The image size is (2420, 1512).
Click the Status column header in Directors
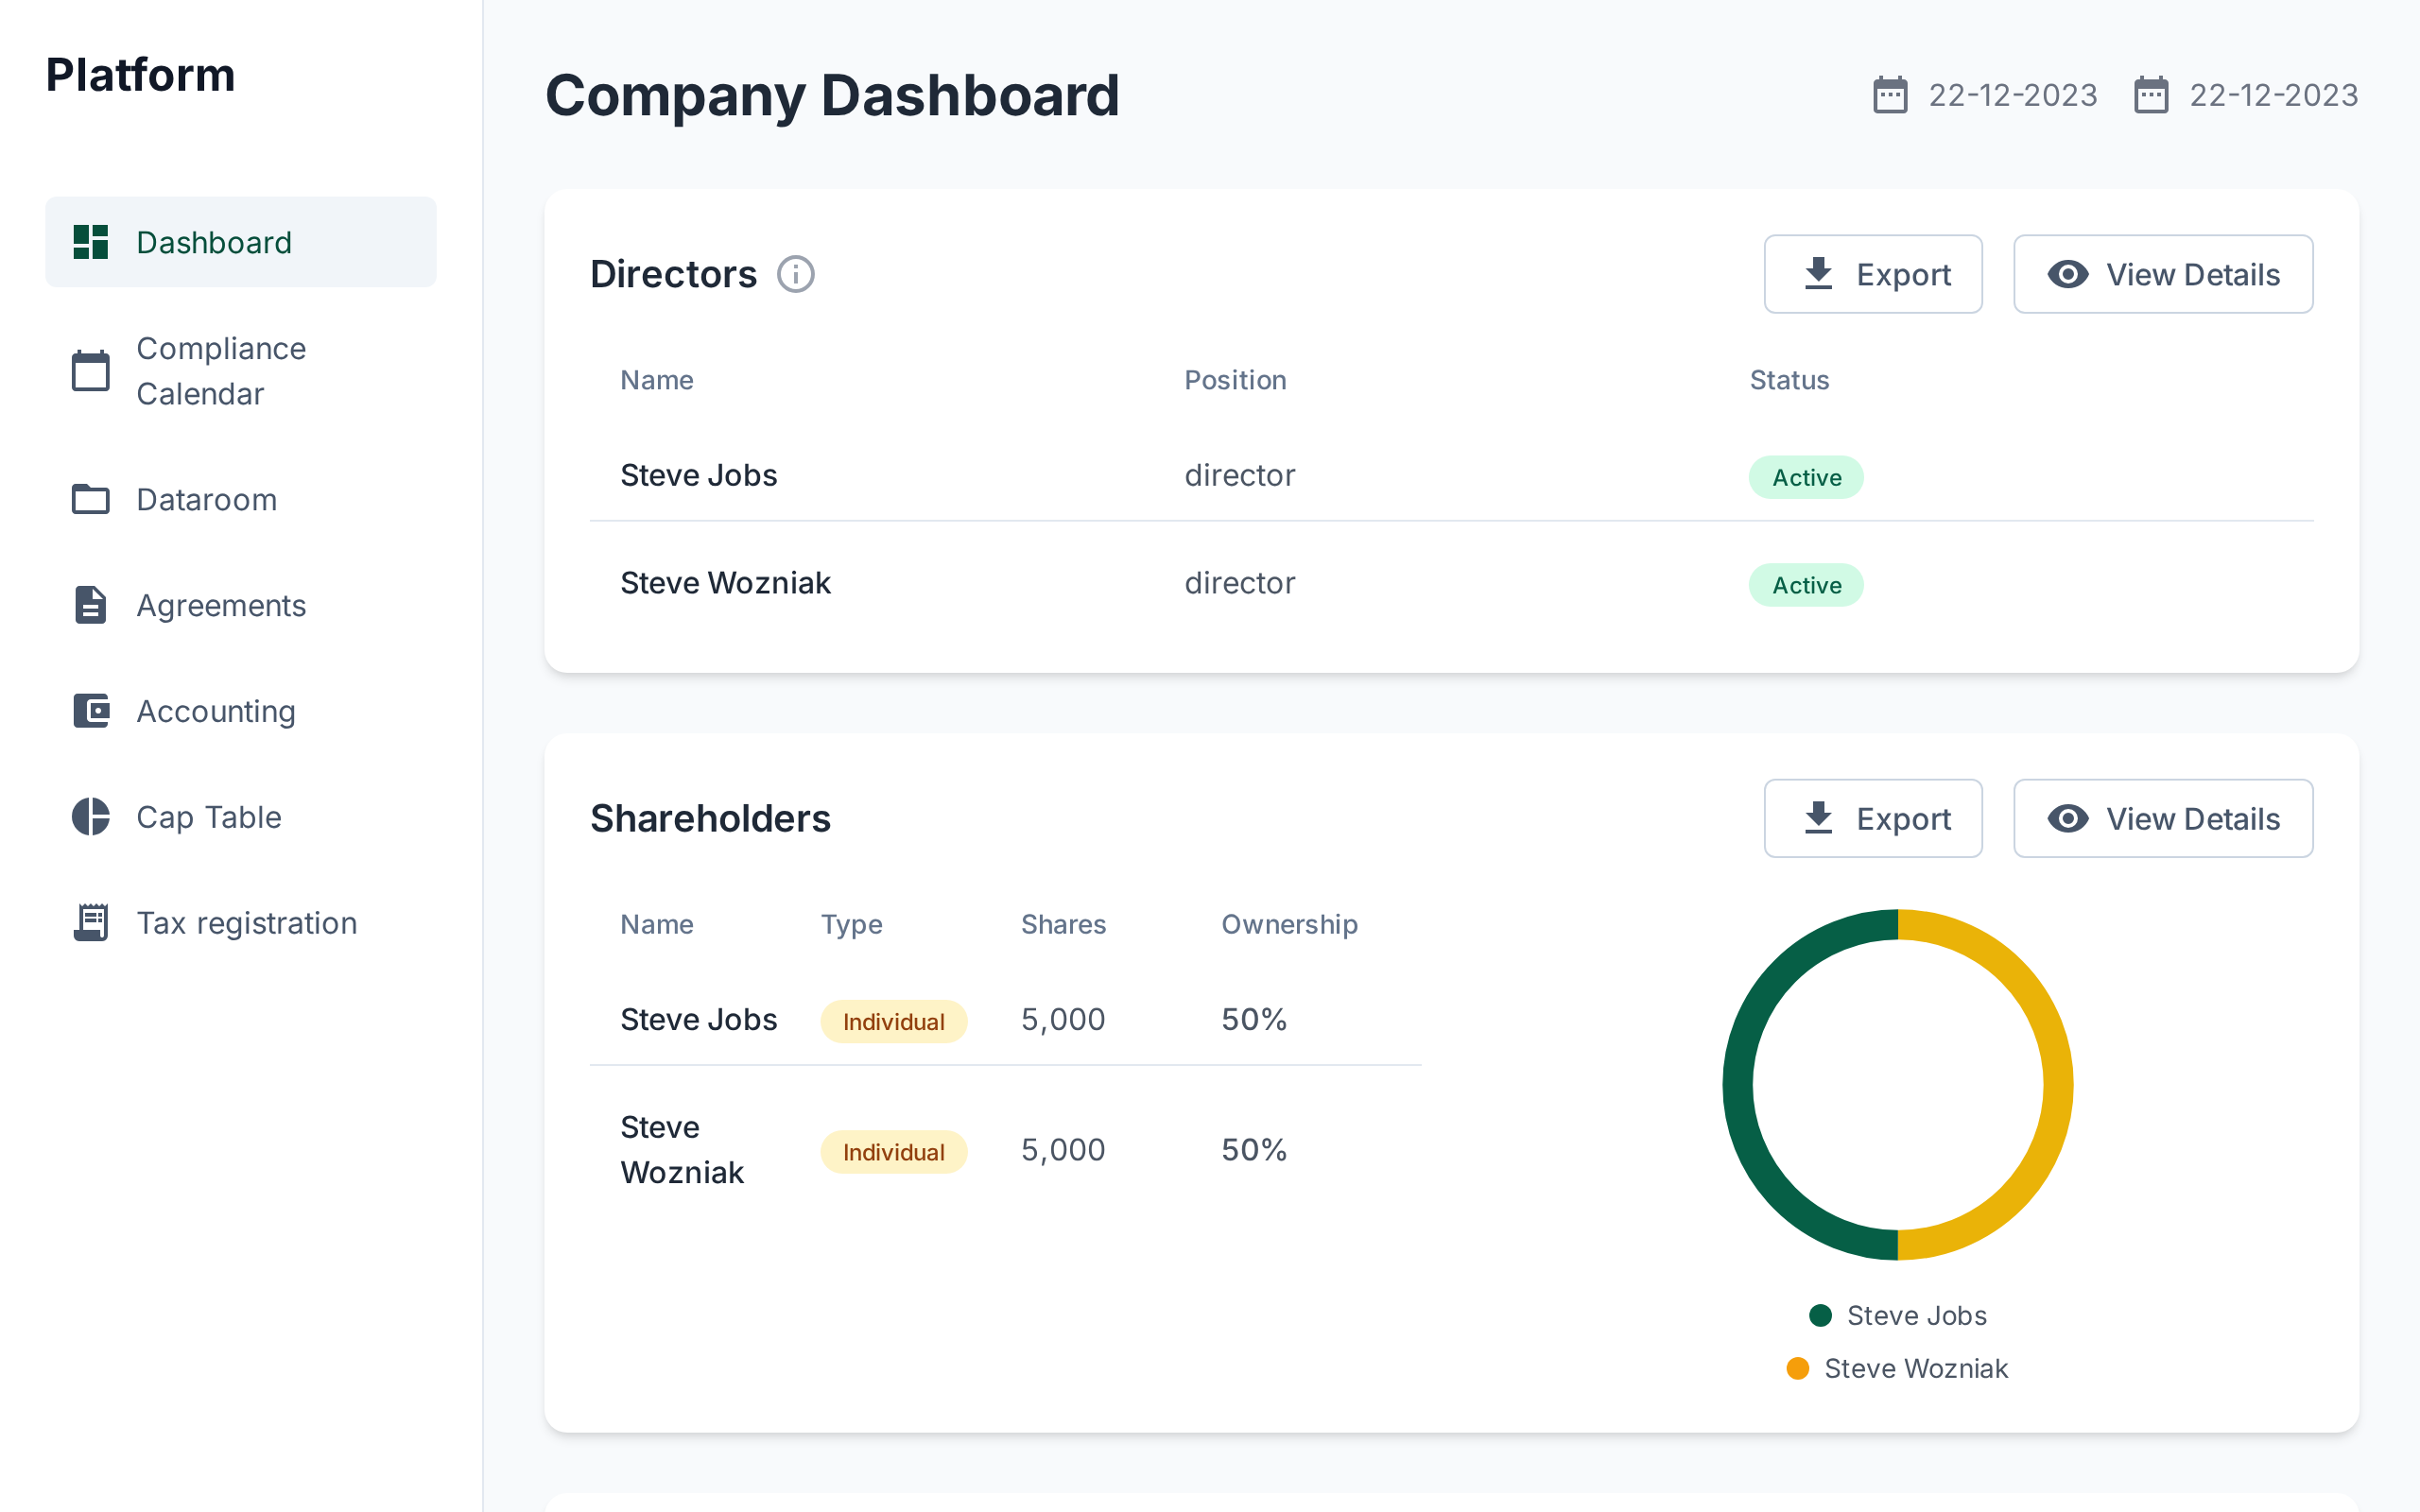[x=1789, y=380]
